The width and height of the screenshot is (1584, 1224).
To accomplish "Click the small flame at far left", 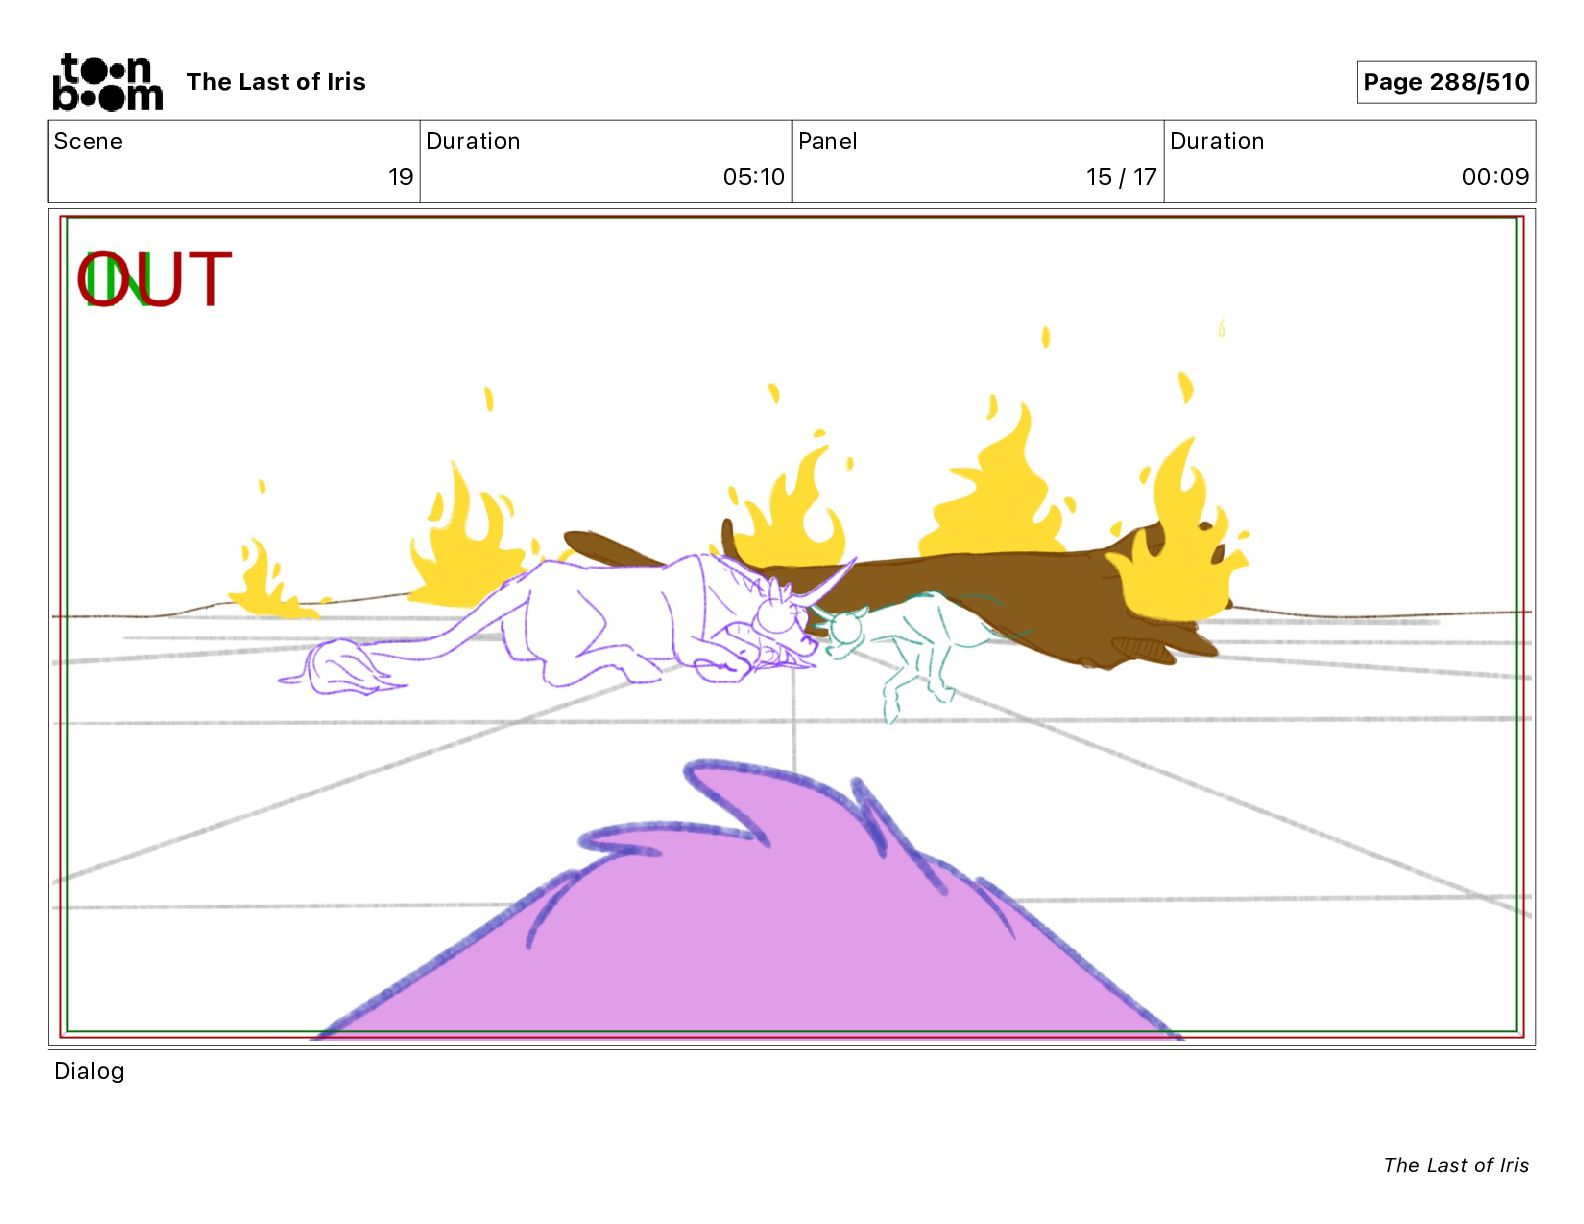I will pos(266,580).
